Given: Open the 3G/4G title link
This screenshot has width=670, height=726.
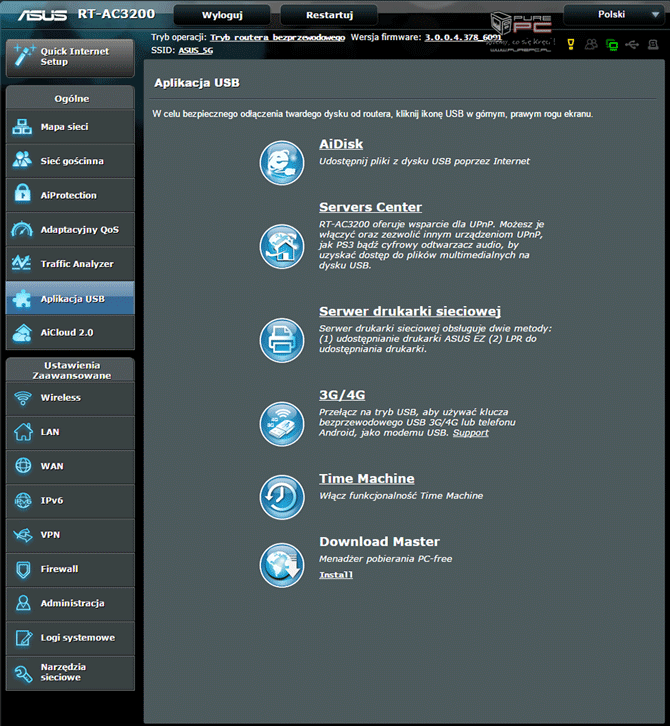Looking at the screenshot, I should click(342, 395).
